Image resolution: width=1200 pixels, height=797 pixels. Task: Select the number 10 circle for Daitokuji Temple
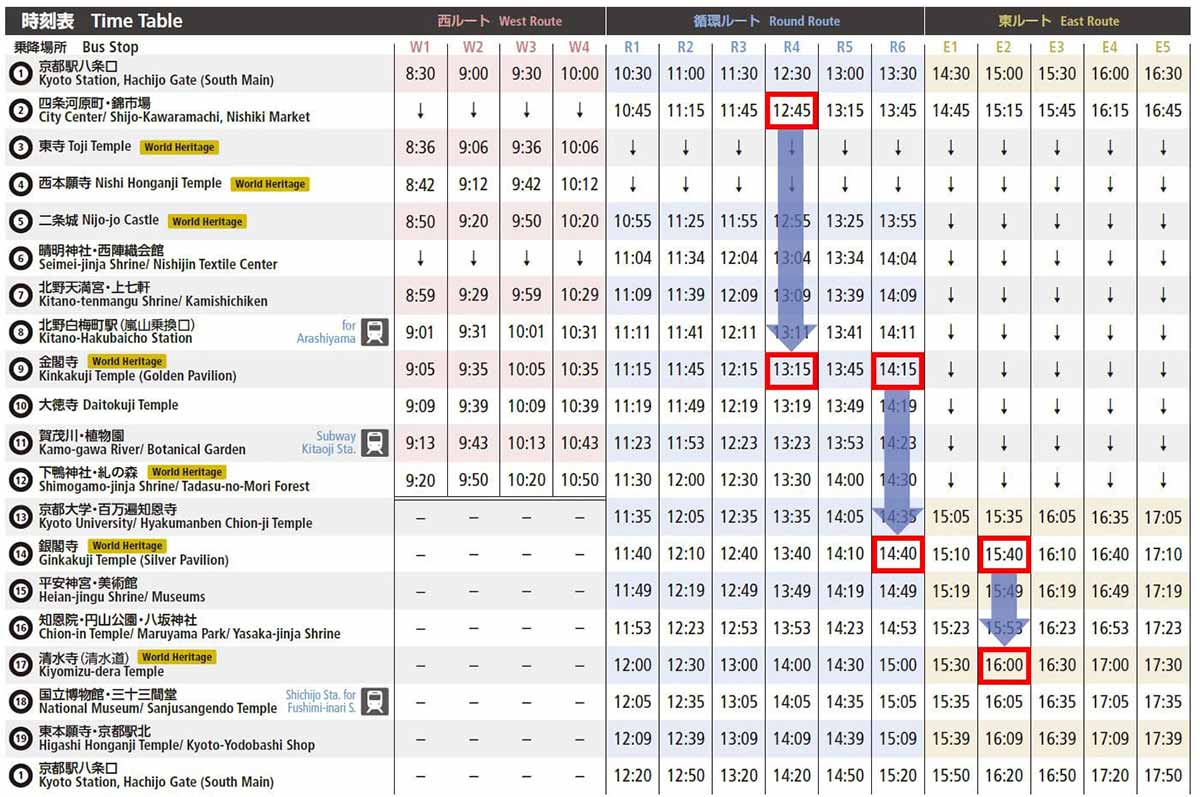pyautogui.click(x=21, y=406)
